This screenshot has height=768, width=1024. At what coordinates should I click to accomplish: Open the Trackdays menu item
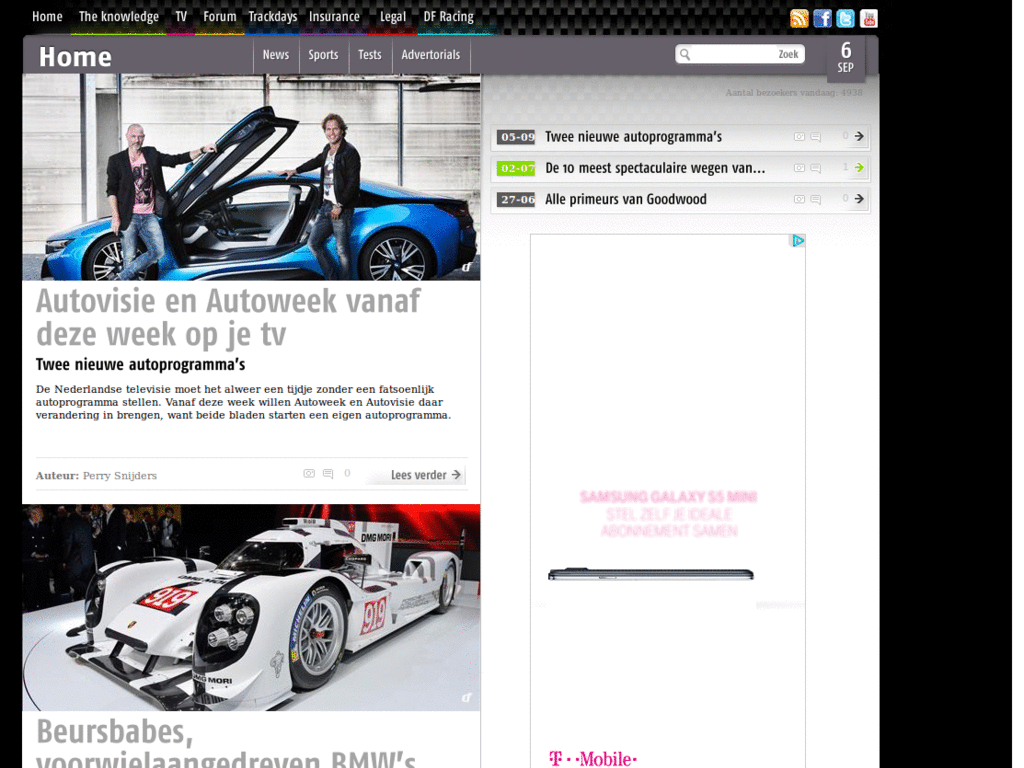pos(272,17)
